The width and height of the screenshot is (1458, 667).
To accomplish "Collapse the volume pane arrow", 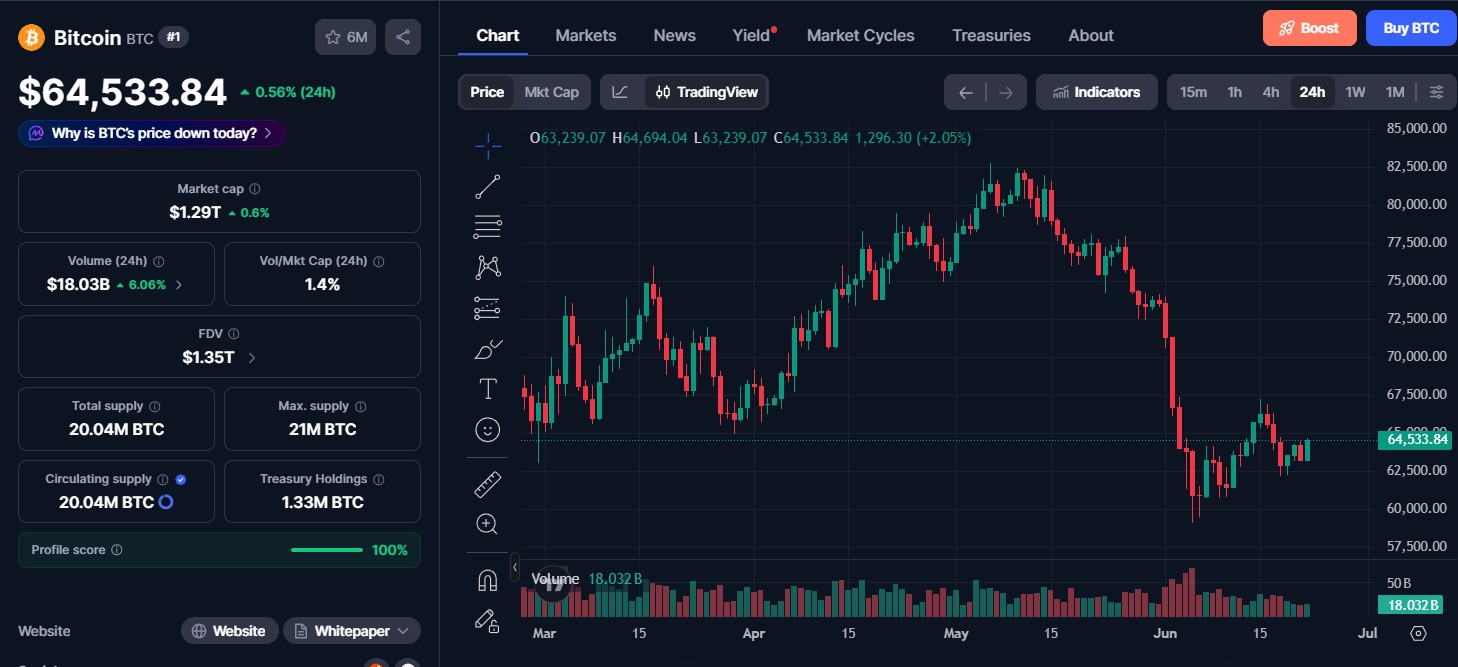I will coord(515,567).
